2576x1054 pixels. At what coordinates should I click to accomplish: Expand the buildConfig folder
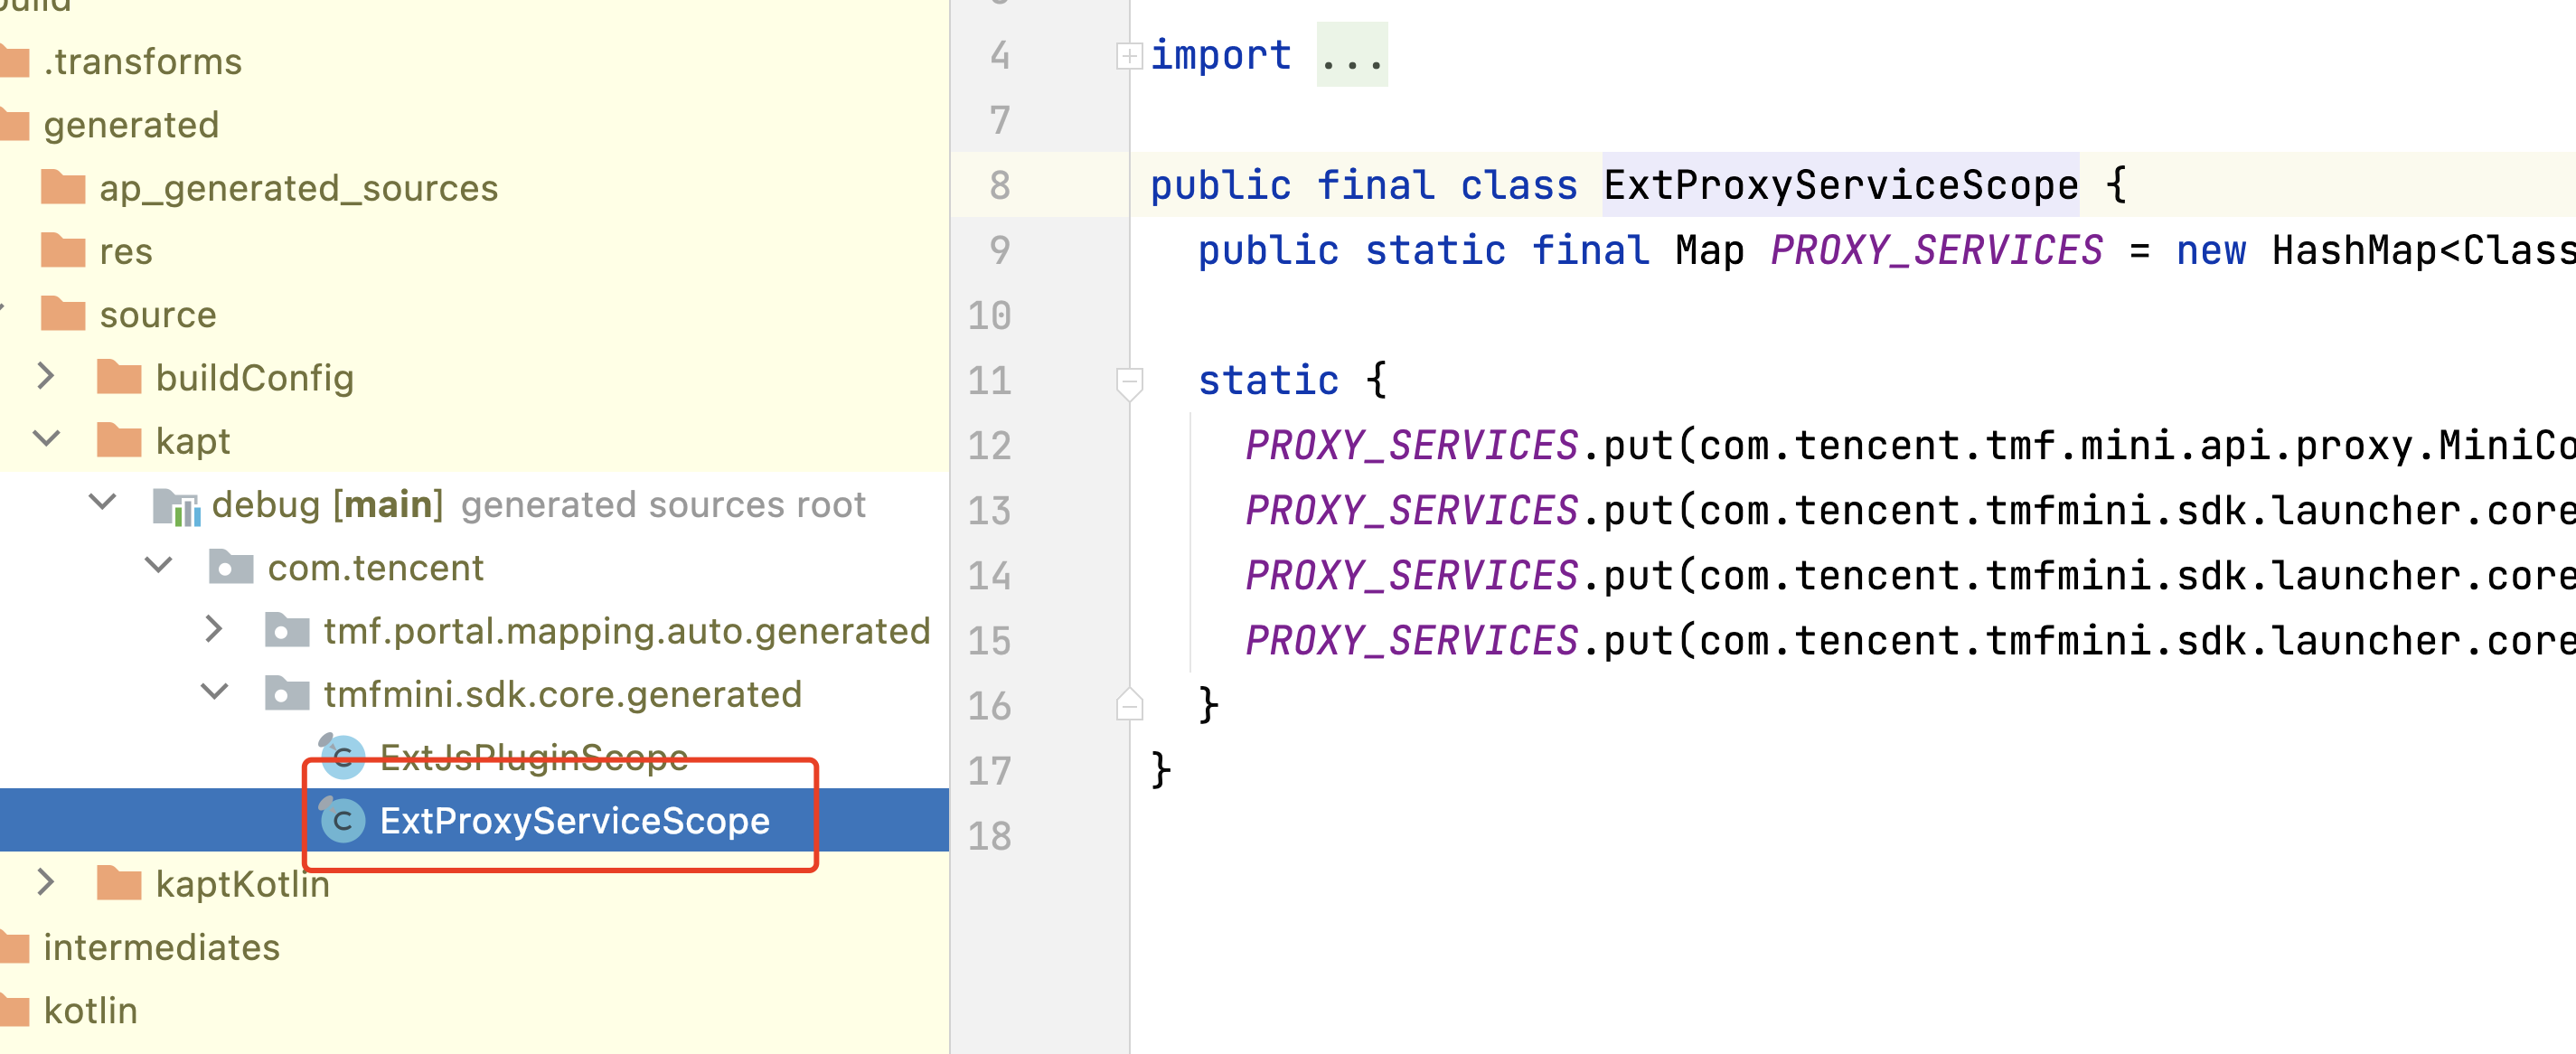pyautogui.click(x=46, y=377)
